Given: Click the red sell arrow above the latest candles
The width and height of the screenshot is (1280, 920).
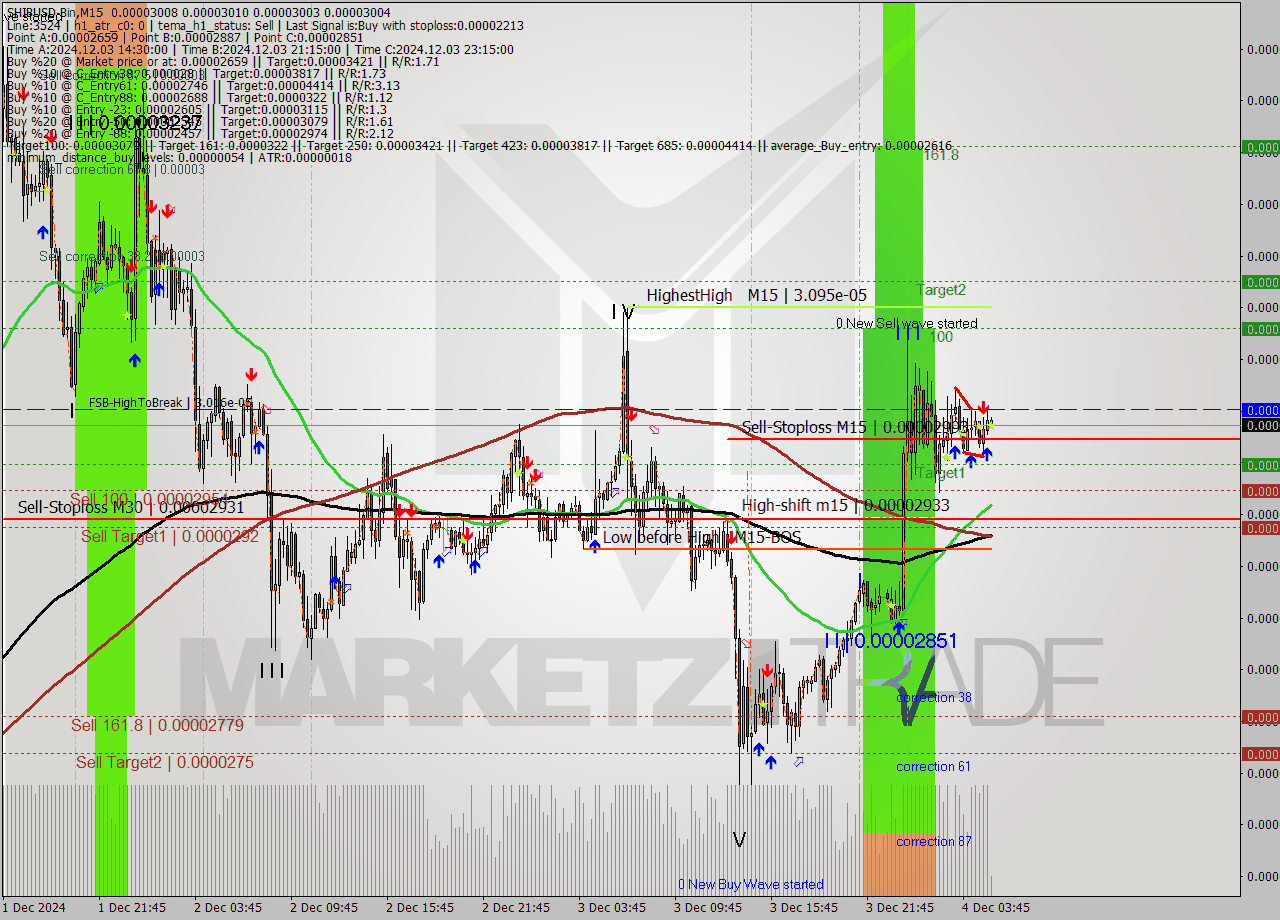Looking at the screenshot, I should click(x=984, y=408).
